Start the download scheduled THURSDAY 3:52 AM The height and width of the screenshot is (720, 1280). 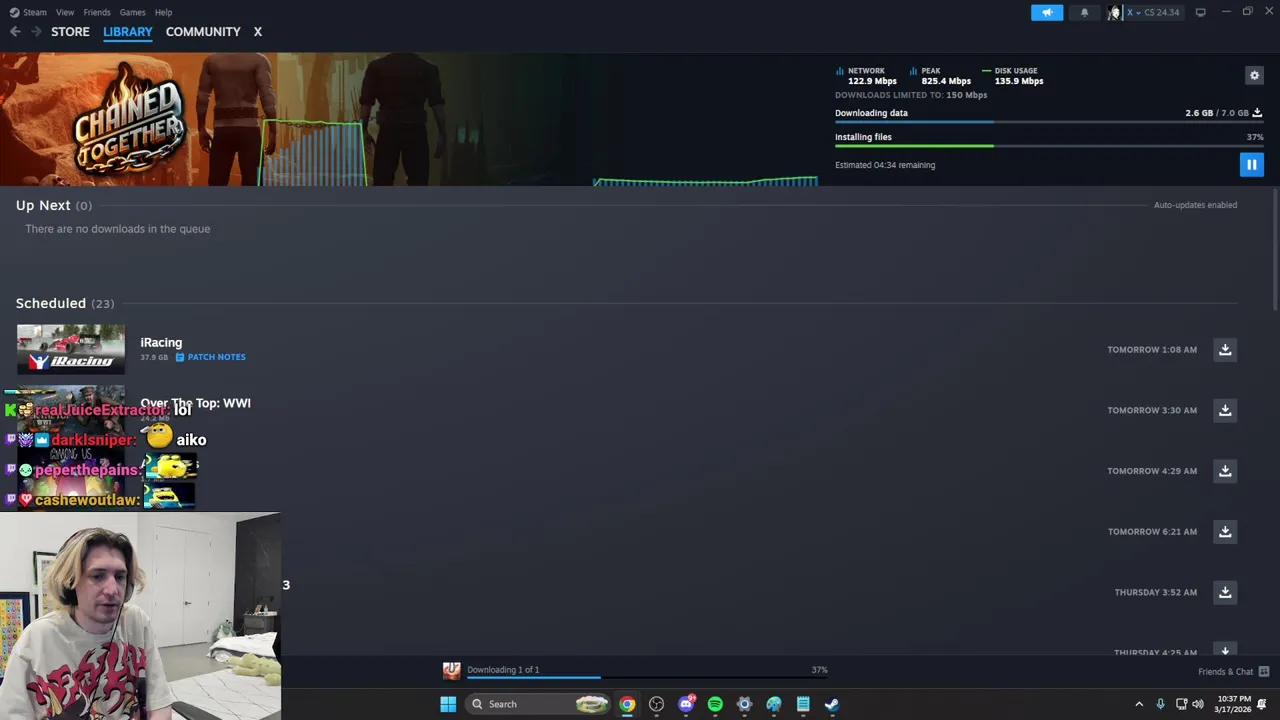(1225, 592)
